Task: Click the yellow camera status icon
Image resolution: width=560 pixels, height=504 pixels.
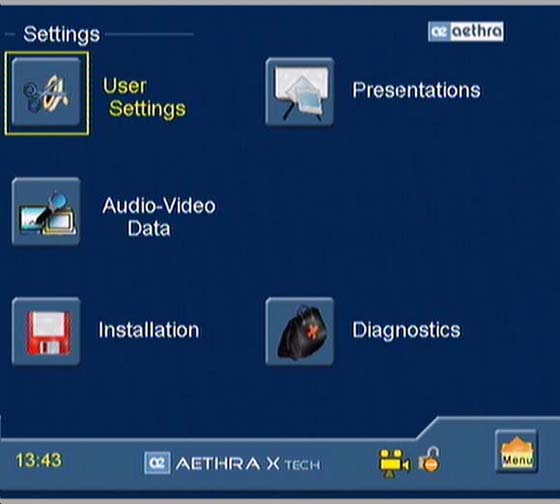Action: [x=394, y=463]
